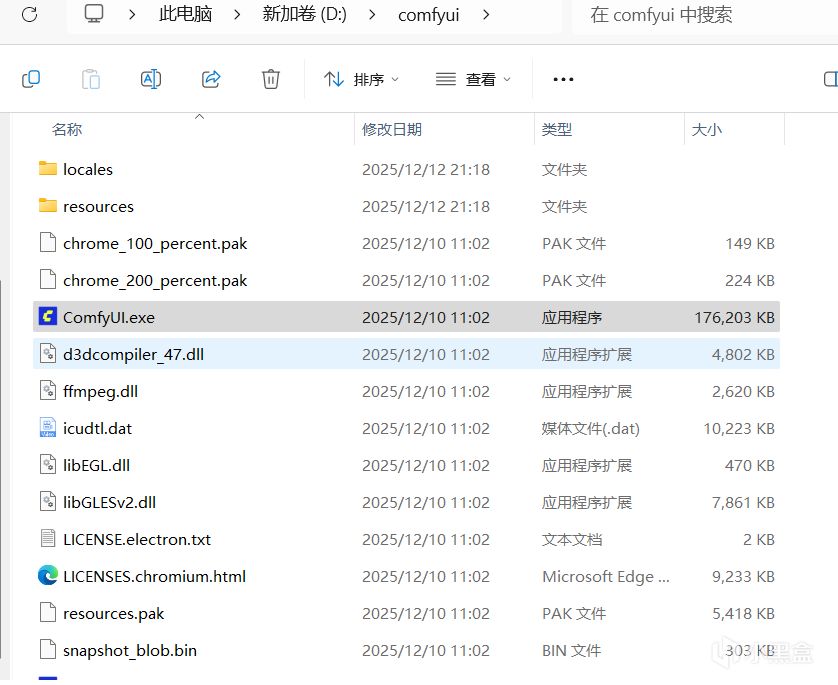Click the 在 comfyui 中搜索 search box
838x685 pixels.
tap(705, 15)
